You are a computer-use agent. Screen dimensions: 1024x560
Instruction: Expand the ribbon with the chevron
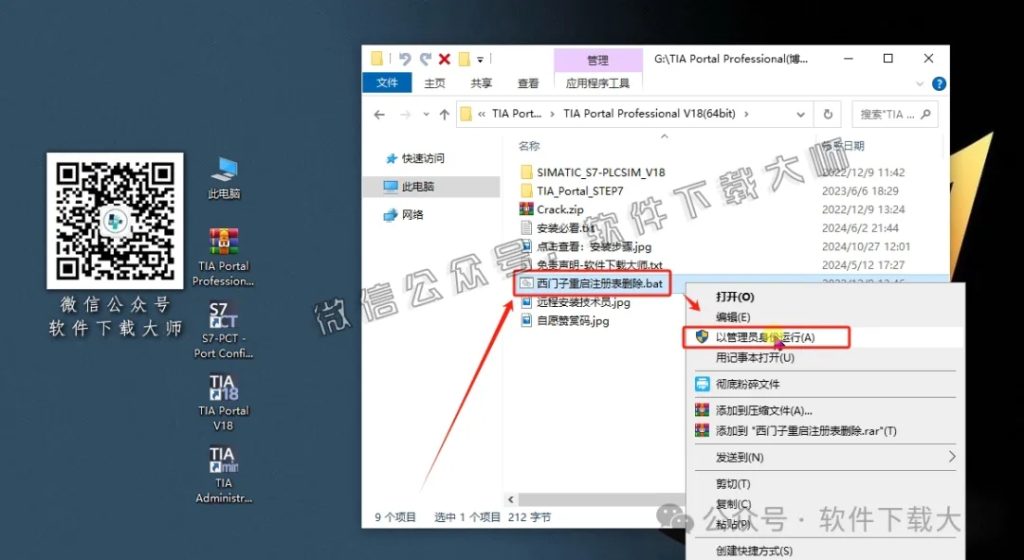coord(920,84)
